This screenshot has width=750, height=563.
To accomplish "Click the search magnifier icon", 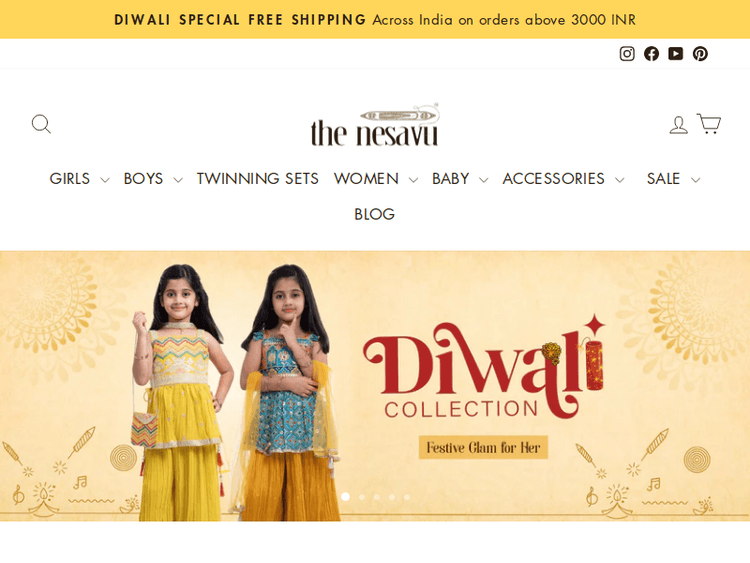I will [41, 124].
